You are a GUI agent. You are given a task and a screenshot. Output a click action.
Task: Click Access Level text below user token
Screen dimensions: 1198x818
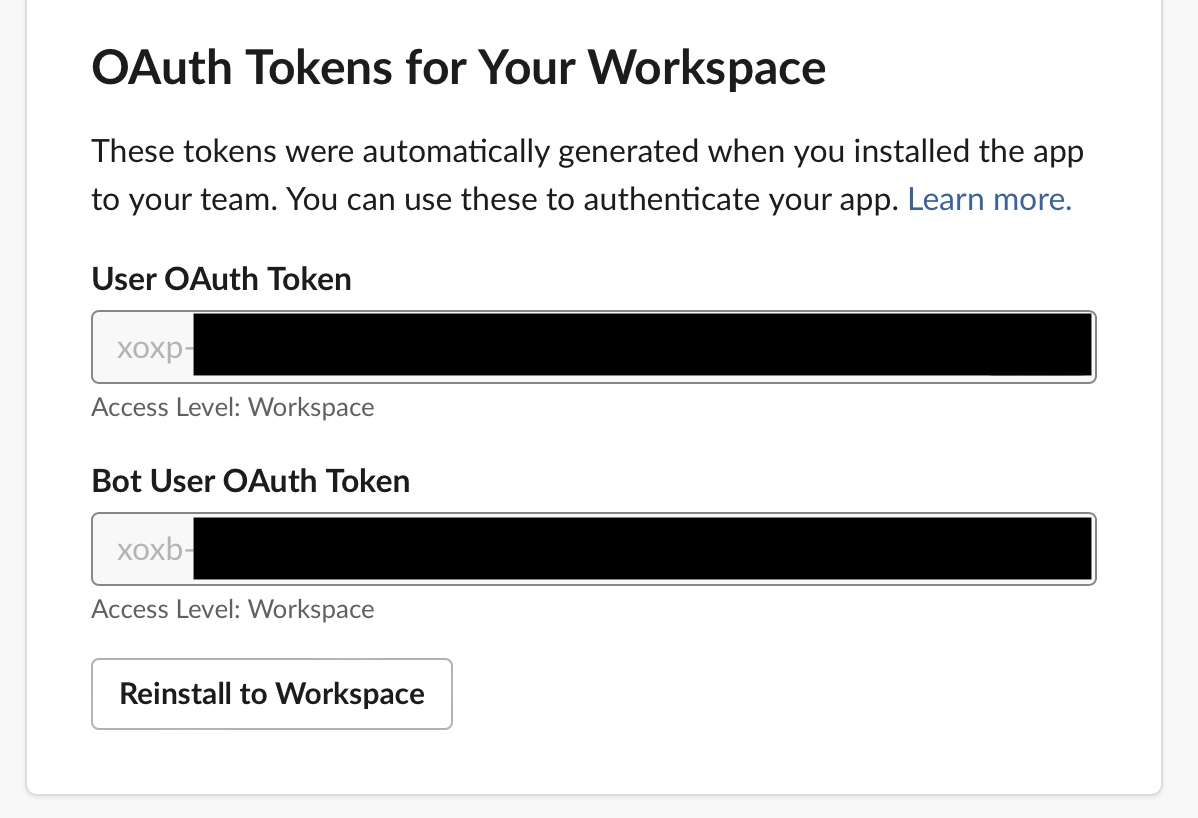click(233, 407)
